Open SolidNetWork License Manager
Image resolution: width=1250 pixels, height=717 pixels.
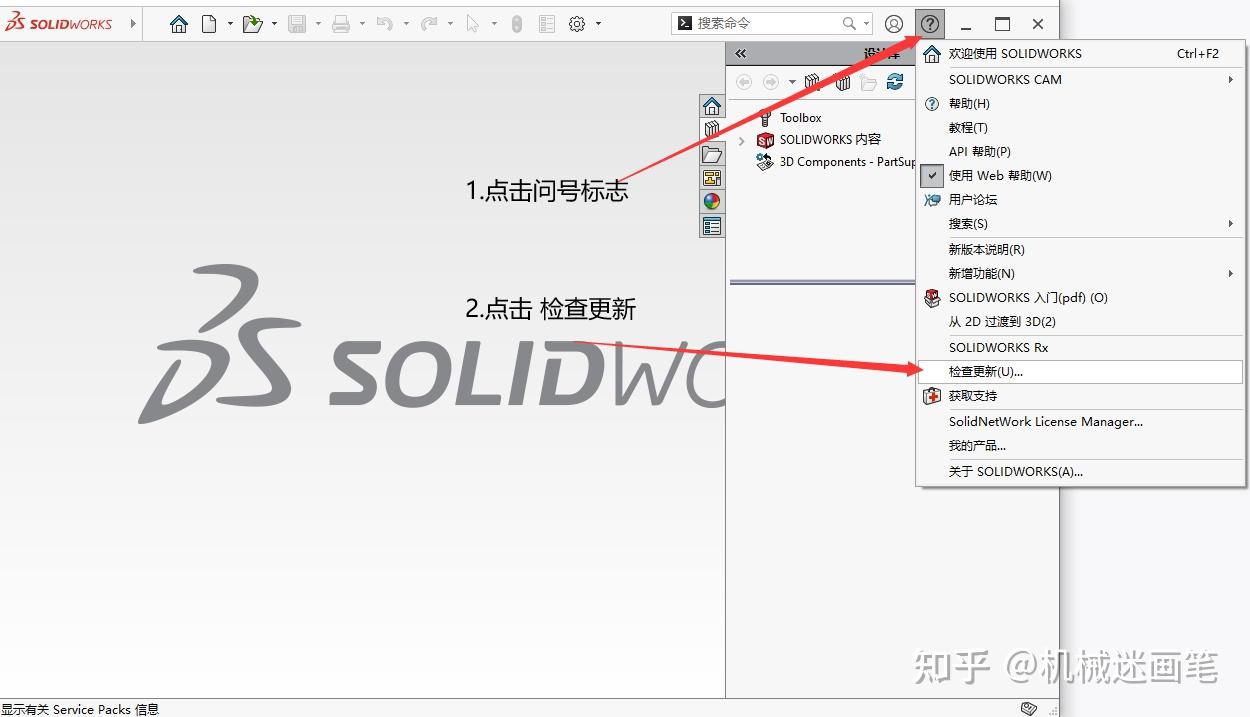[x=1045, y=421]
